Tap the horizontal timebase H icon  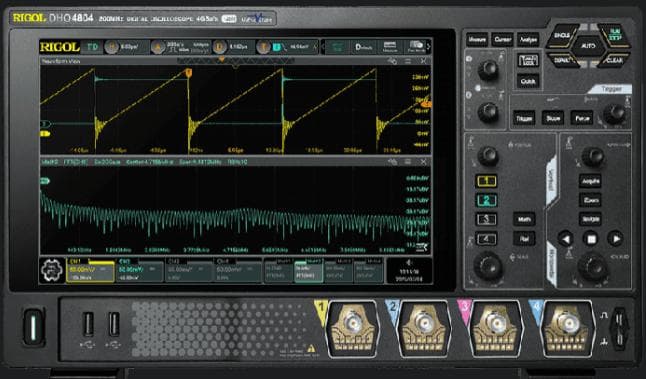pyautogui.click(x=111, y=47)
